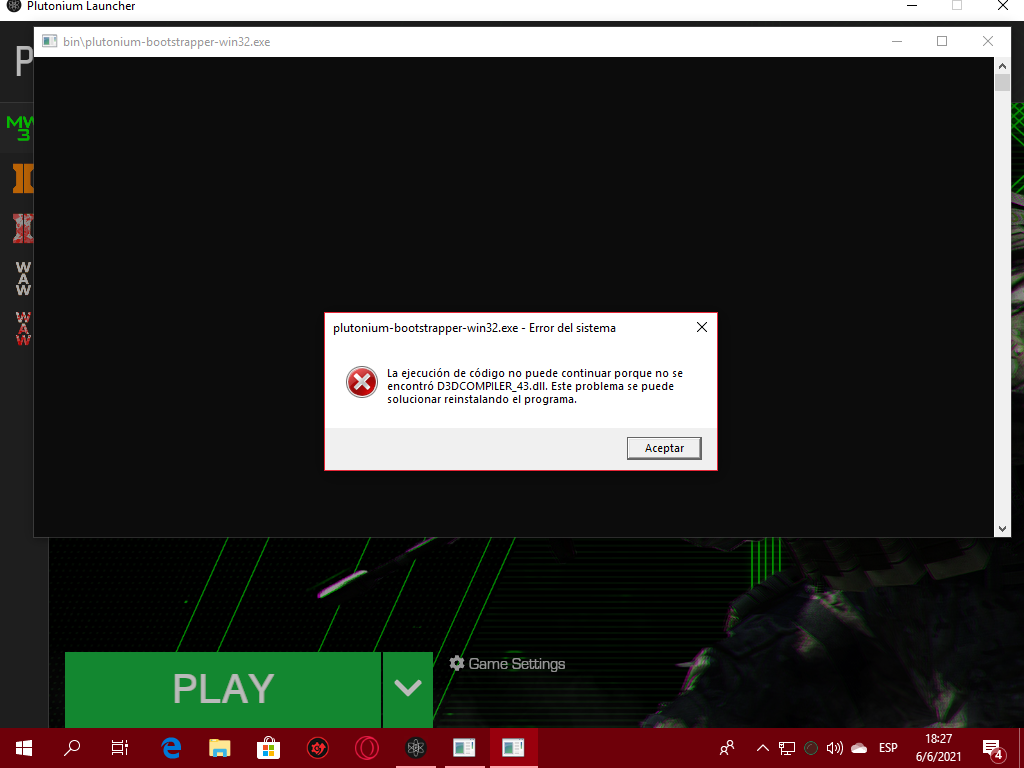Click Aceptar in the error dialog
Viewport: 1024px width, 768px height.
(x=664, y=448)
